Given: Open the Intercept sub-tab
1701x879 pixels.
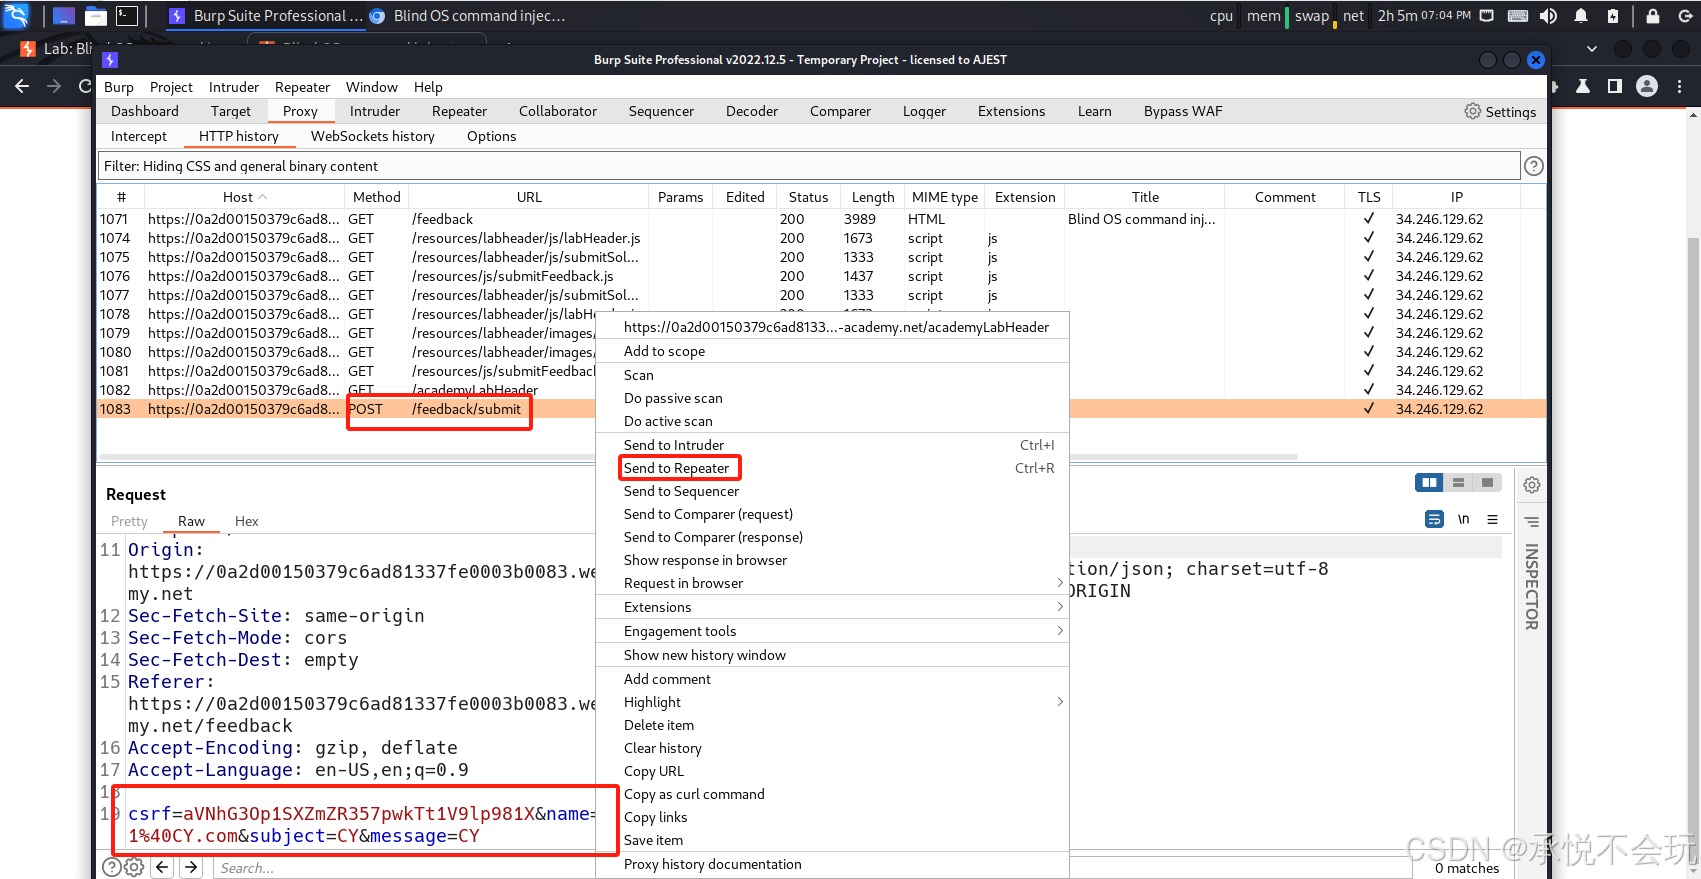Looking at the screenshot, I should (139, 136).
